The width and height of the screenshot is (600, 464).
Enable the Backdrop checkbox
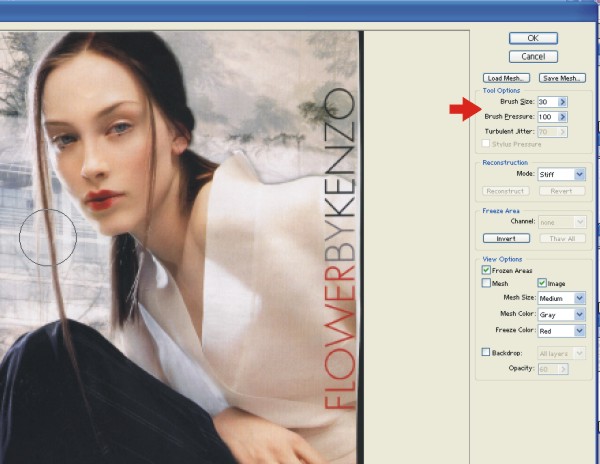coord(486,352)
